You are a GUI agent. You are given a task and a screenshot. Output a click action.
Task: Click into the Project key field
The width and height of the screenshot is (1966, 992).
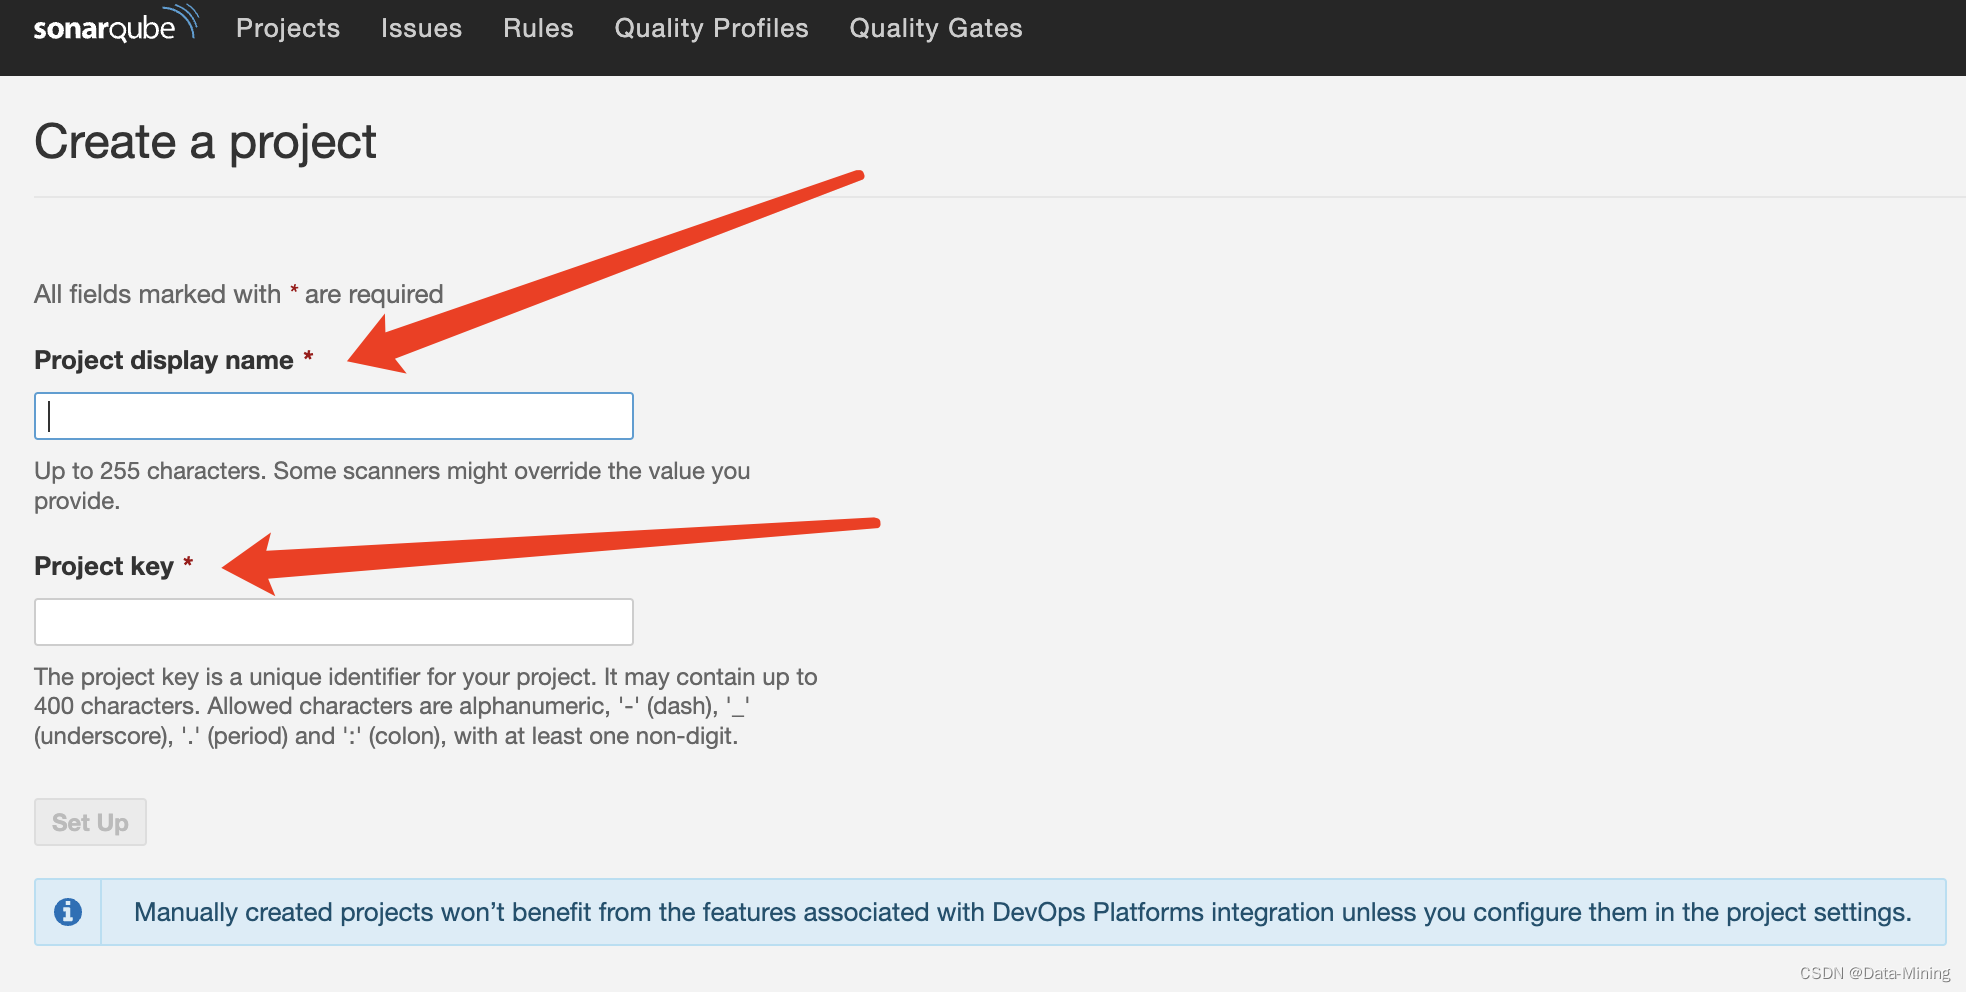(334, 622)
